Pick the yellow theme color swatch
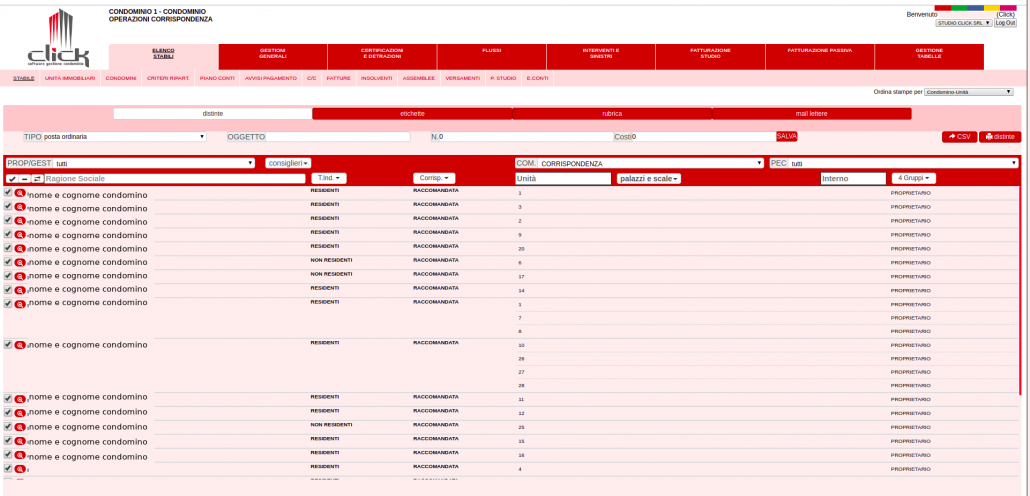The image size is (1030, 496). [992, 8]
